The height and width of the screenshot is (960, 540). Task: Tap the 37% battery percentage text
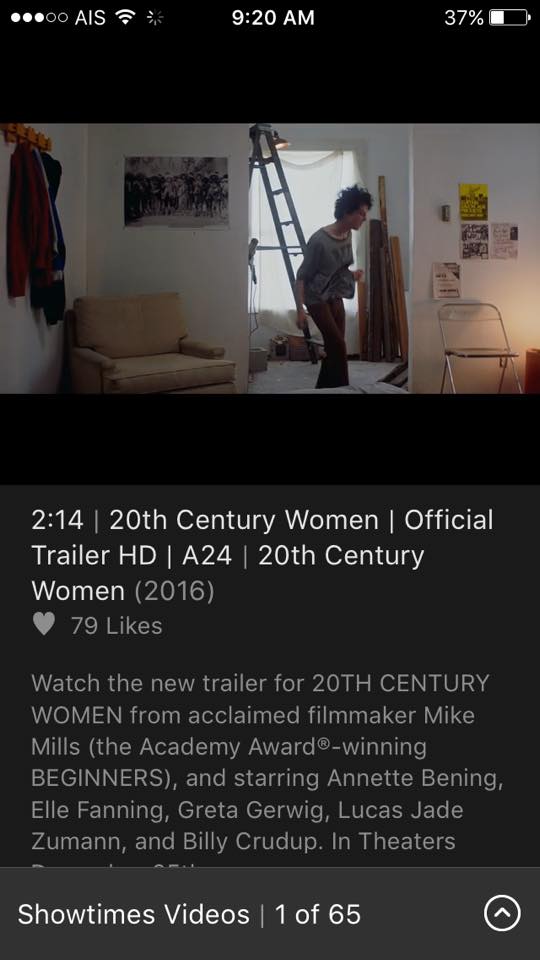coord(463,18)
